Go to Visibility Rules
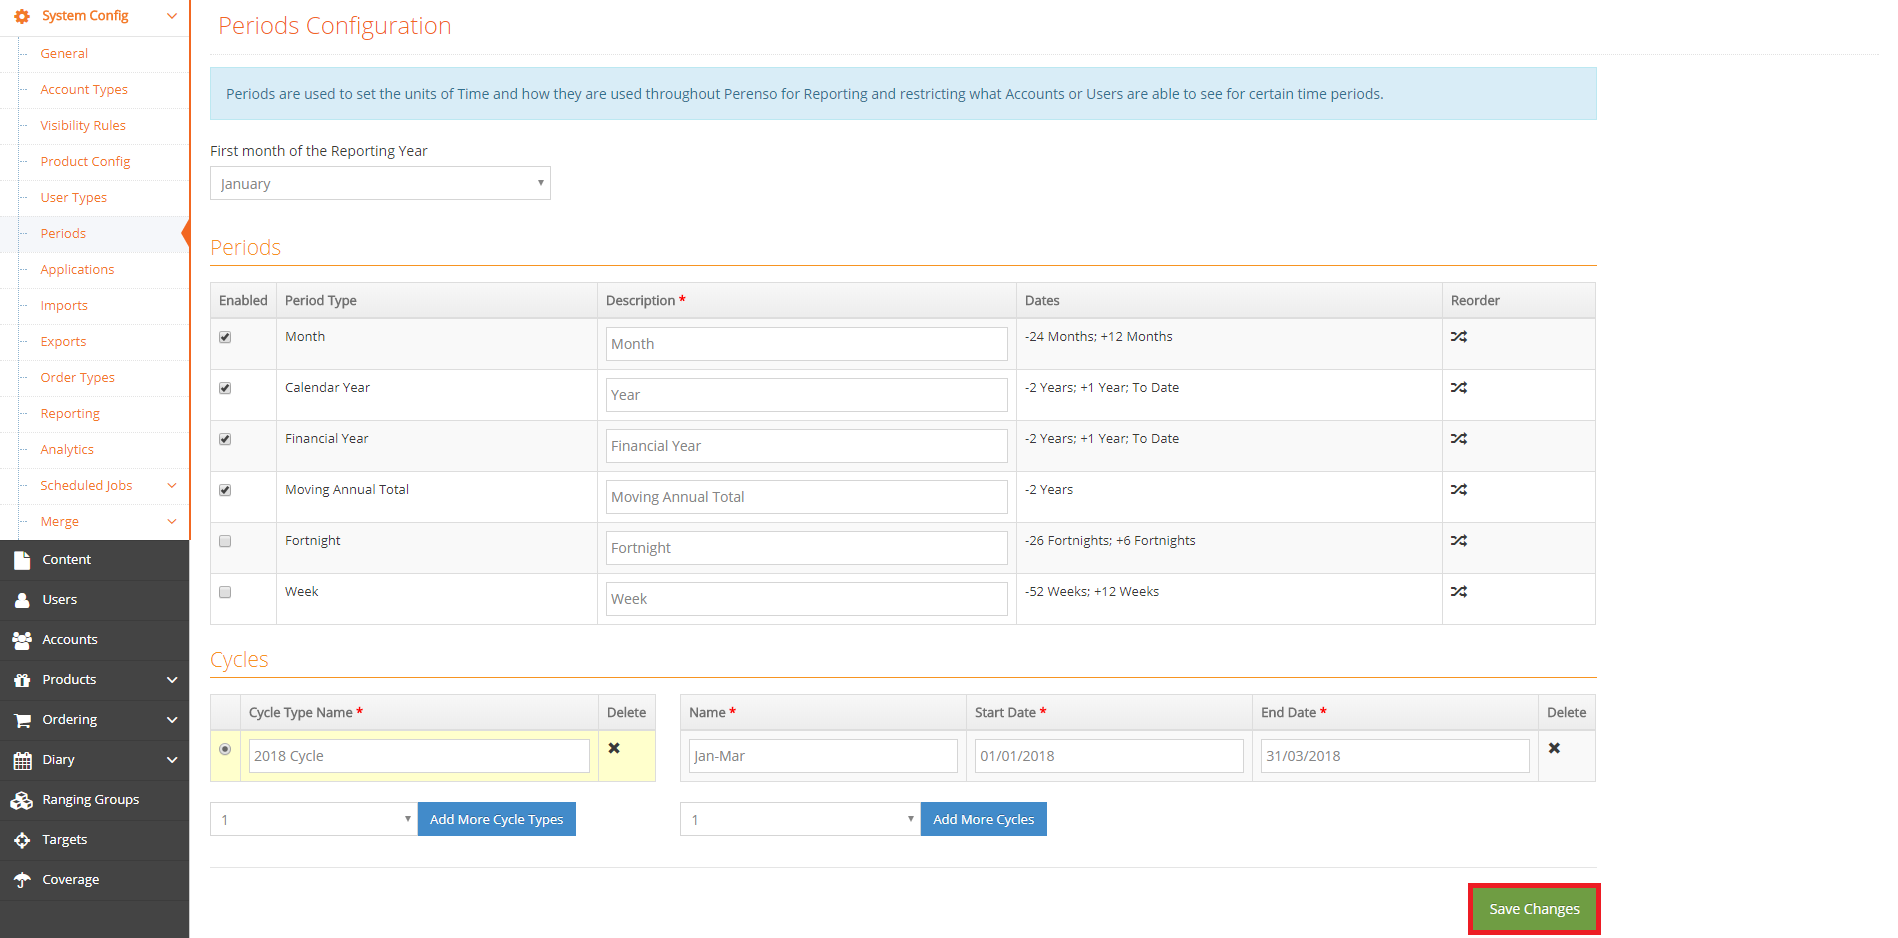1898x938 pixels. pos(83,126)
